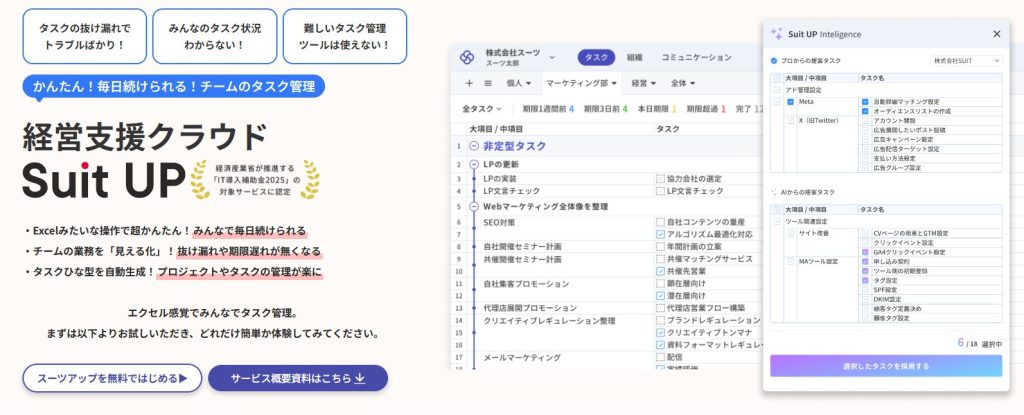This screenshot has height=415, width=1024.
Task: Click スーツアップを無料ではじめる button
Action: pos(112,378)
